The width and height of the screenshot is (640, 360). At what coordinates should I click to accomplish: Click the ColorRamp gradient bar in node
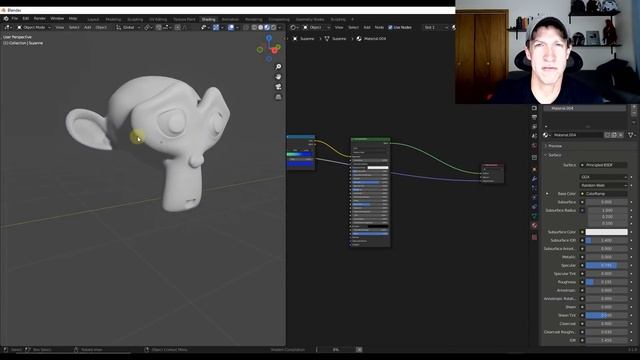point(300,154)
